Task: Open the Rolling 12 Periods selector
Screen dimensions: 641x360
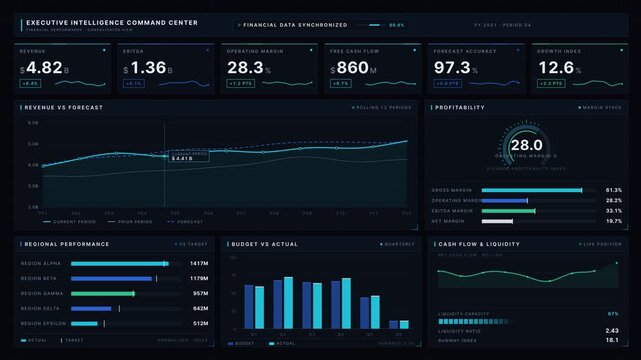Action: click(382, 107)
